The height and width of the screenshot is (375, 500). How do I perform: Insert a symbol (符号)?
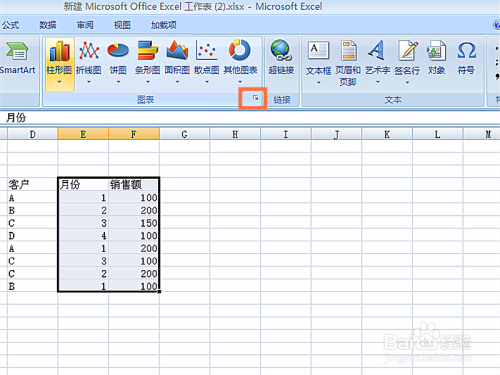tap(466, 57)
